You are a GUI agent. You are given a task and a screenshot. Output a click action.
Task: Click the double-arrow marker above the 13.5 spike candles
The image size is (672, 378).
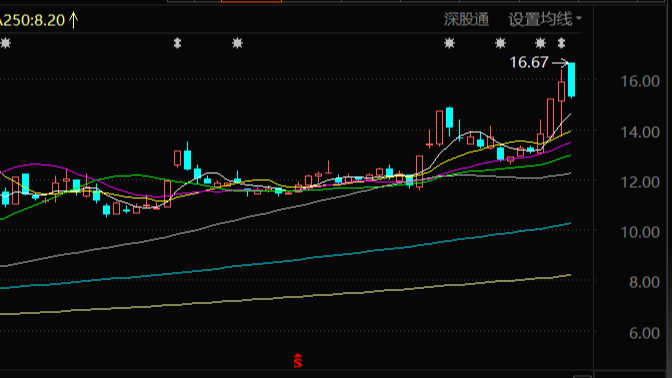click(x=177, y=43)
